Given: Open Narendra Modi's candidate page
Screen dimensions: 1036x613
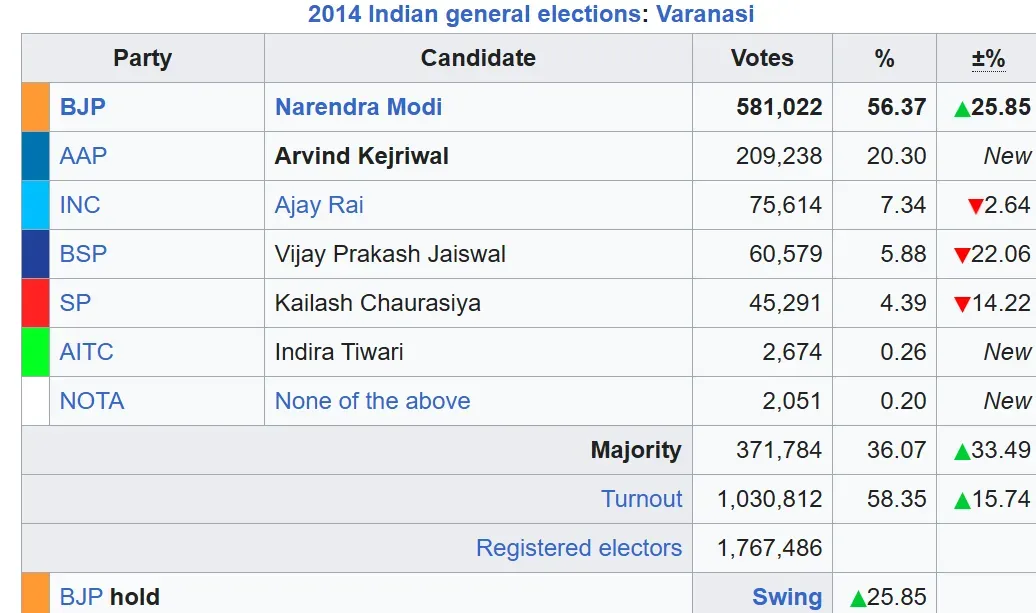Looking at the screenshot, I should pyautogui.click(x=358, y=107).
